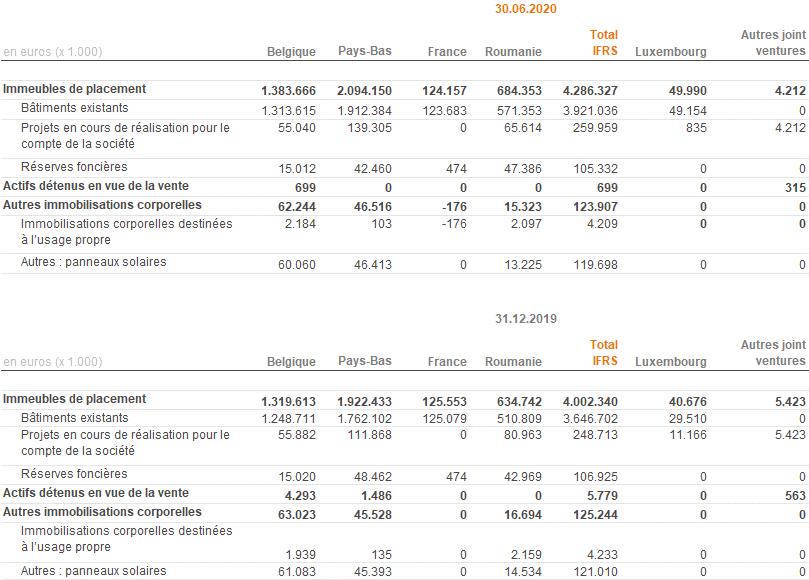Viewport: 809px width, 580px height.
Task: Select the Luxembourg value 49.990
Action: tap(688, 91)
